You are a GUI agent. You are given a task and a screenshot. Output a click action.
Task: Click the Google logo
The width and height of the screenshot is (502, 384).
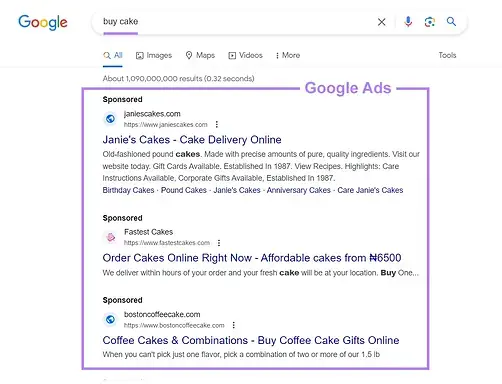[43, 22]
